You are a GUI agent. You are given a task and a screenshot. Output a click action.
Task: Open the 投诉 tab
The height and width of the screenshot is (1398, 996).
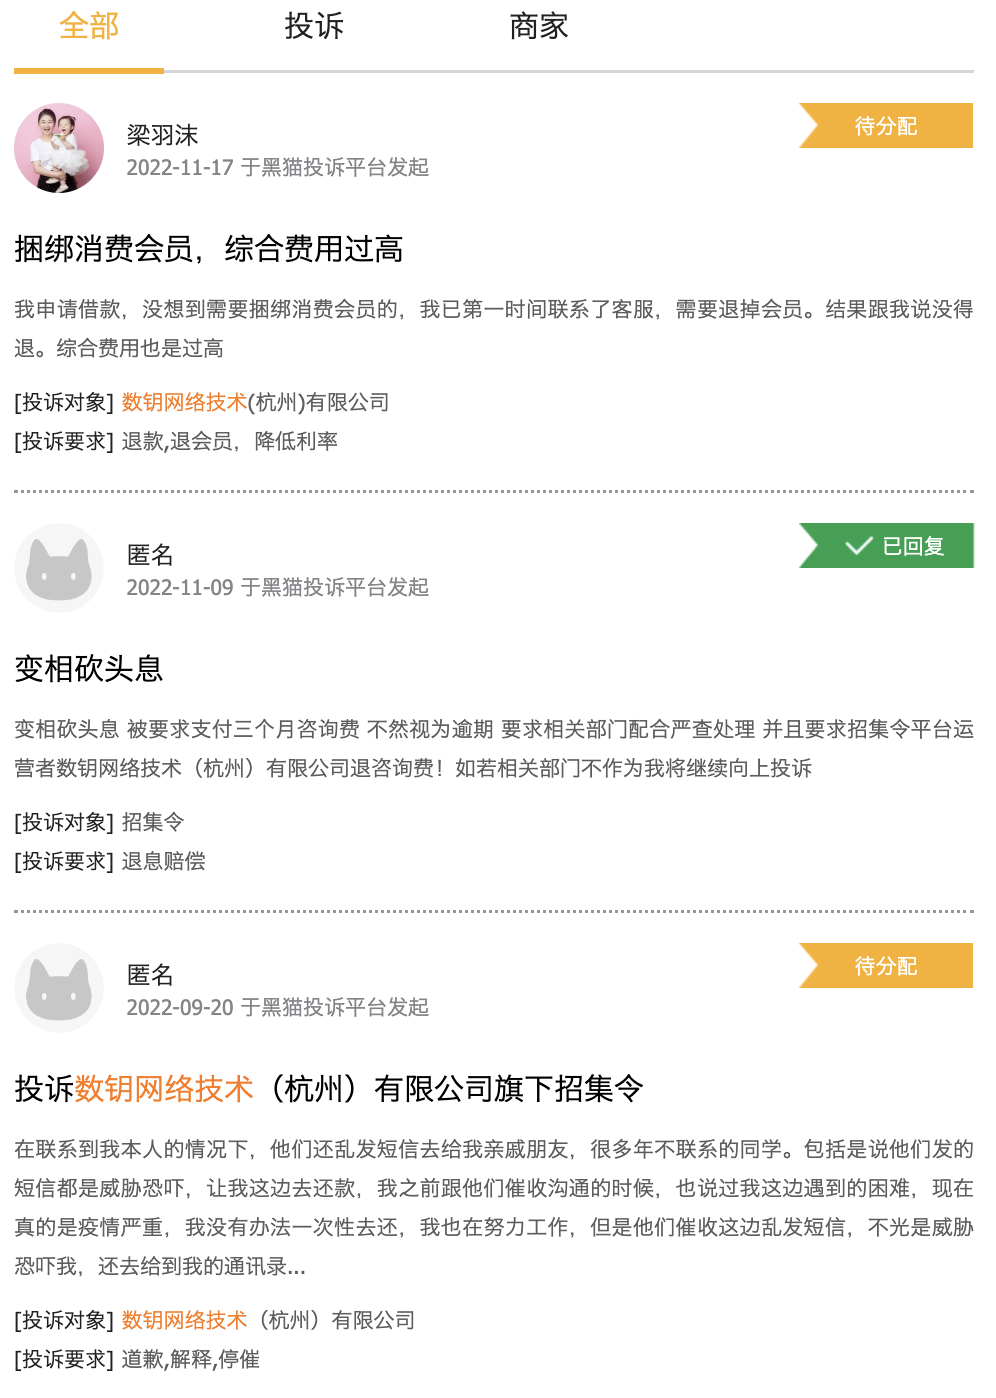coord(314,27)
